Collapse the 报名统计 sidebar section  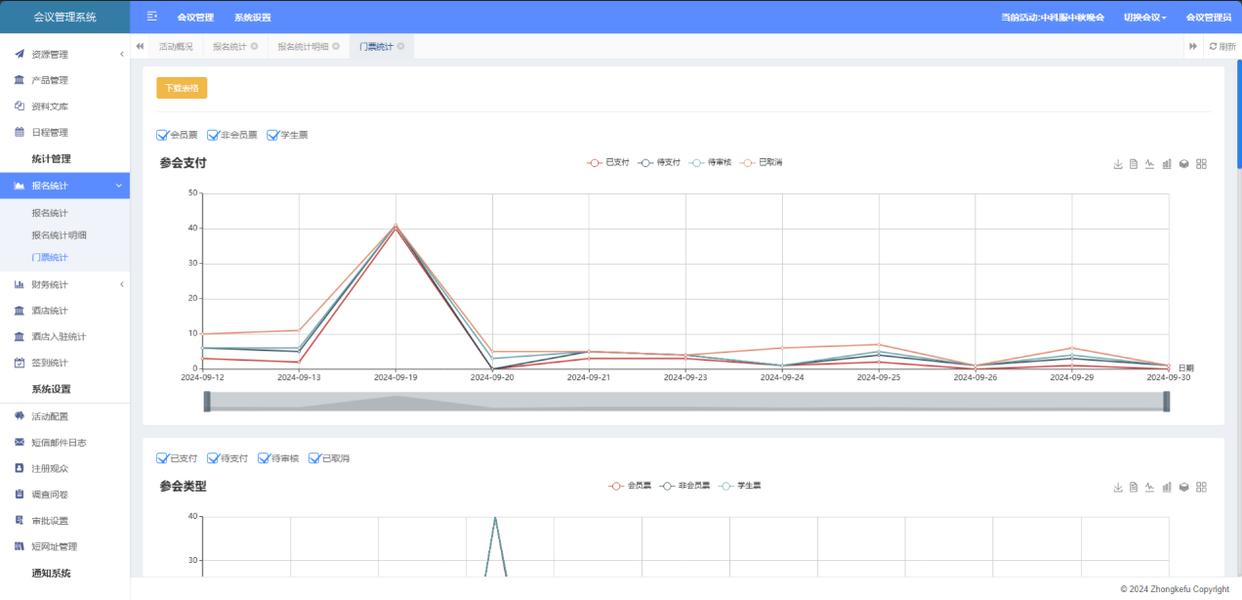[x=119, y=186]
